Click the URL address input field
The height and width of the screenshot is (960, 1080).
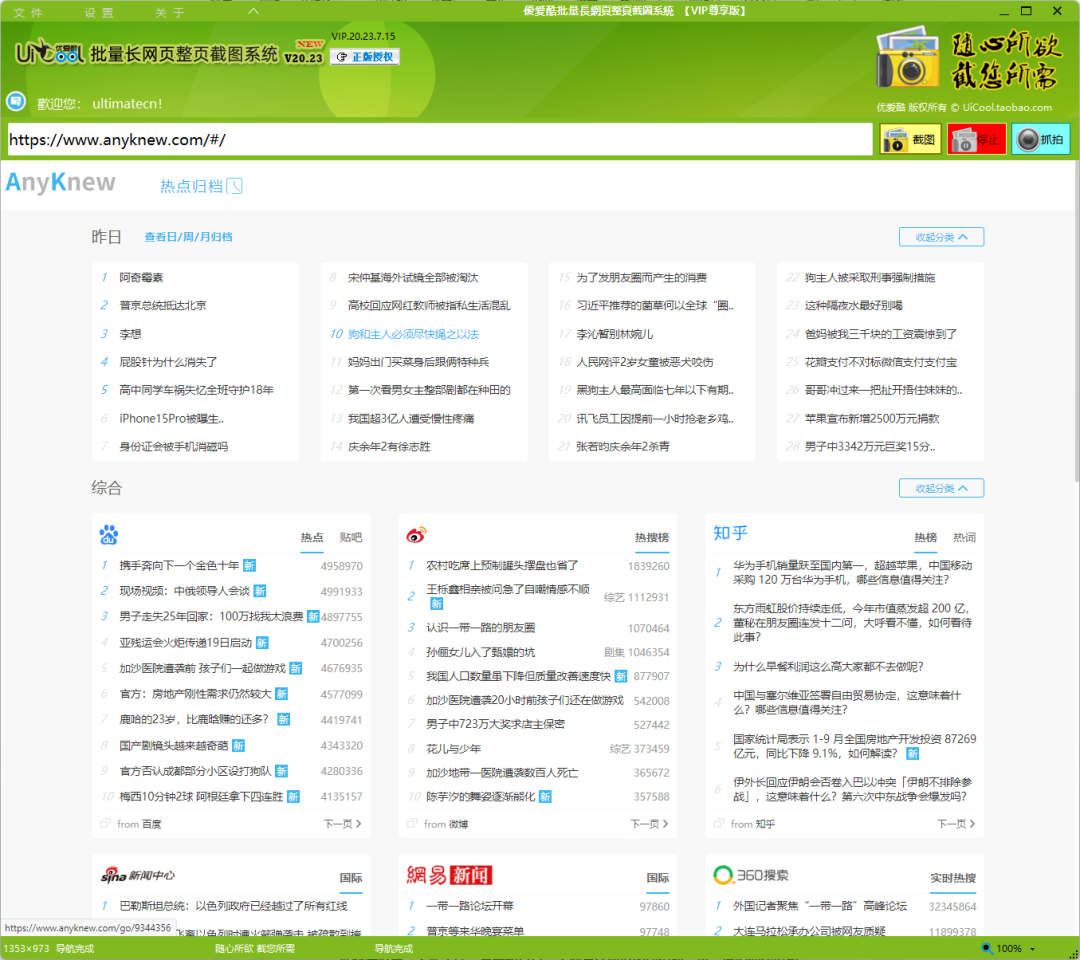[440, 140]
